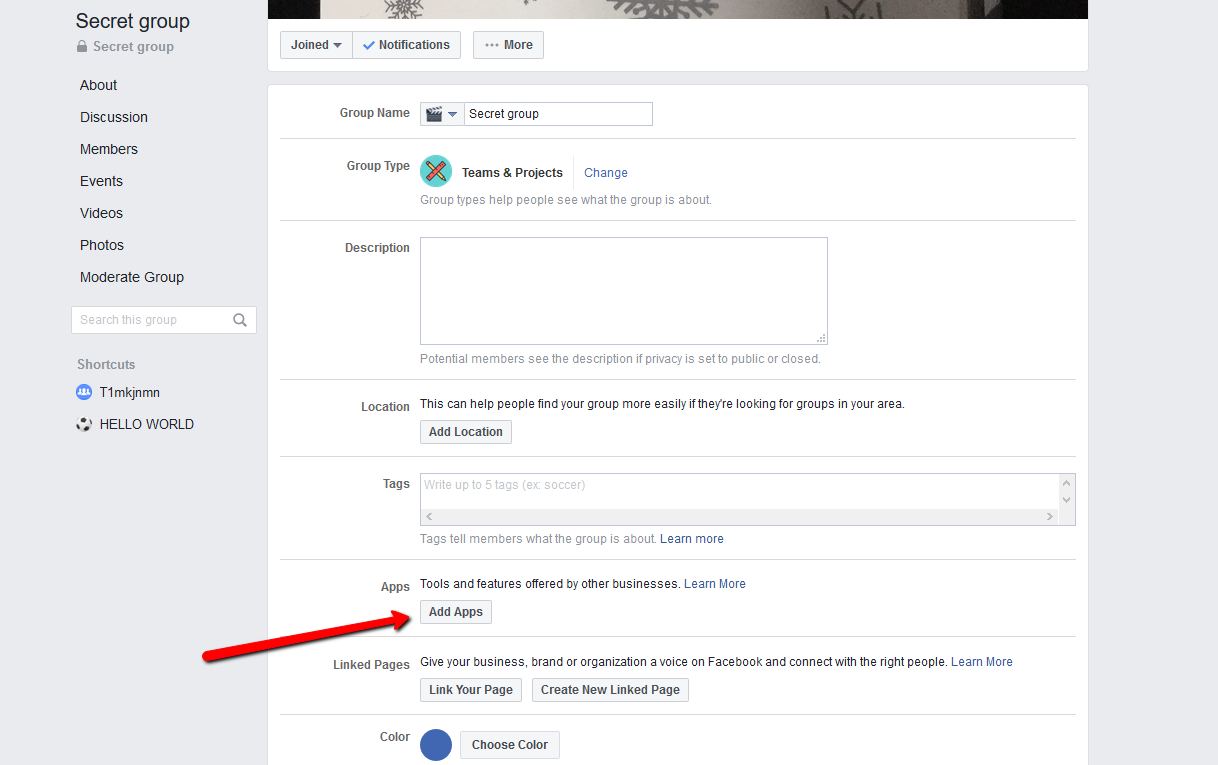The width and height of the screenshot is (1218, 765).
Task: Click the Add Apps button
Action: [456, 612]
